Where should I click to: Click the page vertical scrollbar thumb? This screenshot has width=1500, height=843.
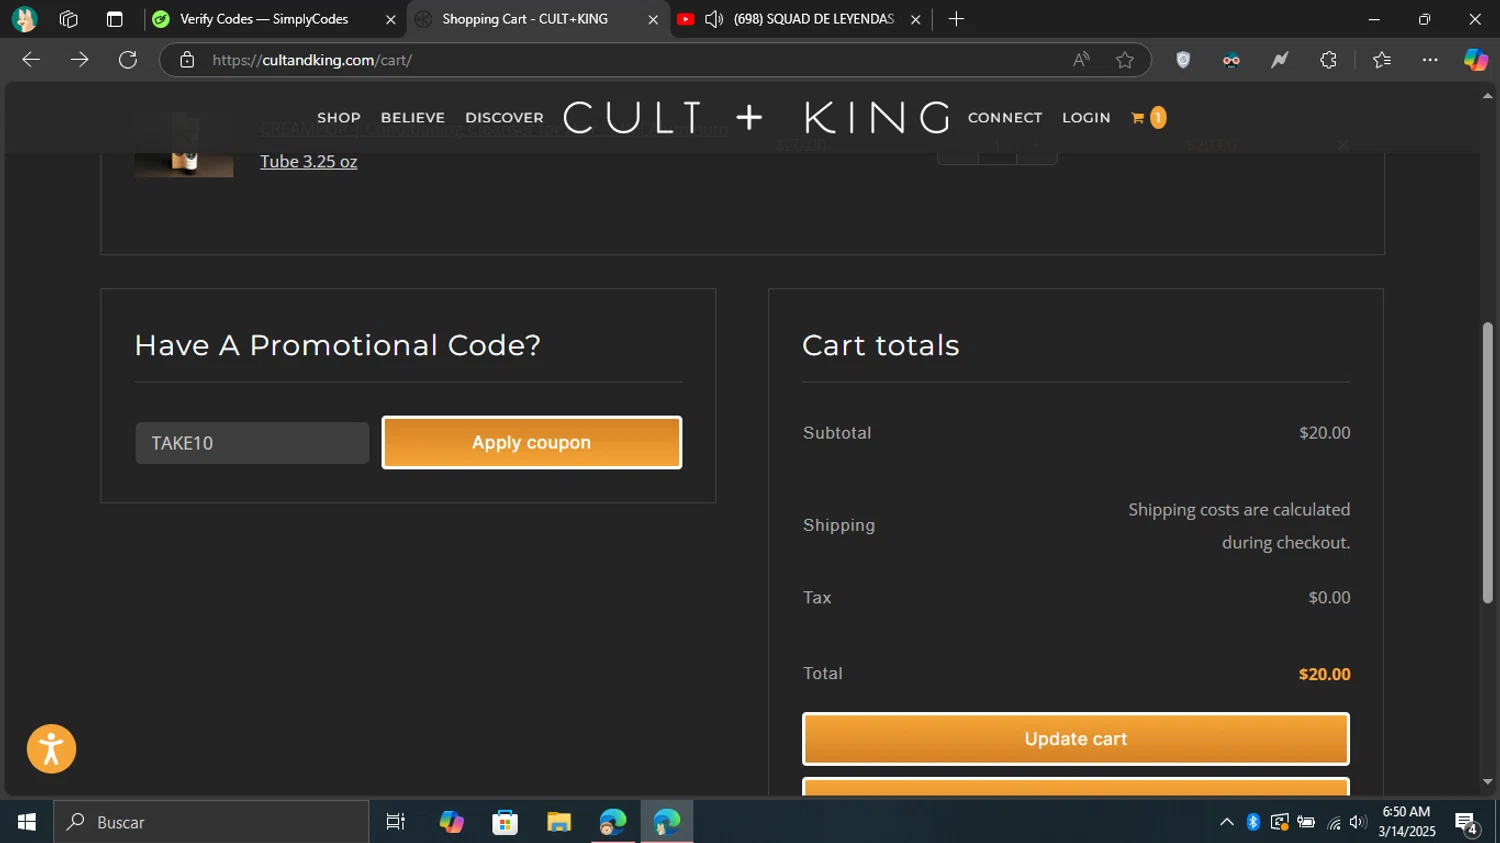[1487, 462]
